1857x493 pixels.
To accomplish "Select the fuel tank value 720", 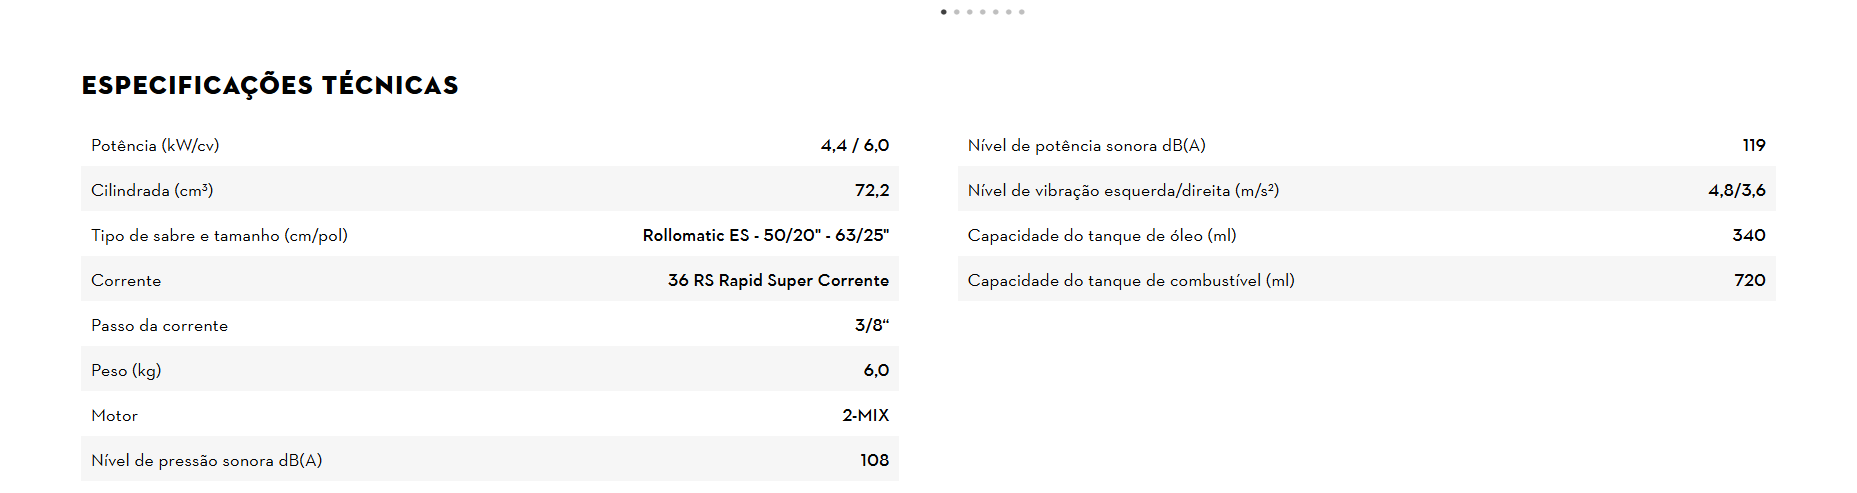I will click(1749, 281).
